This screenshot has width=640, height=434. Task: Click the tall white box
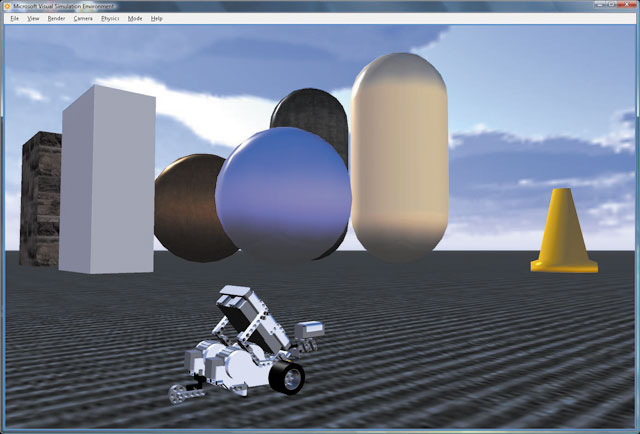pos(108,180)
